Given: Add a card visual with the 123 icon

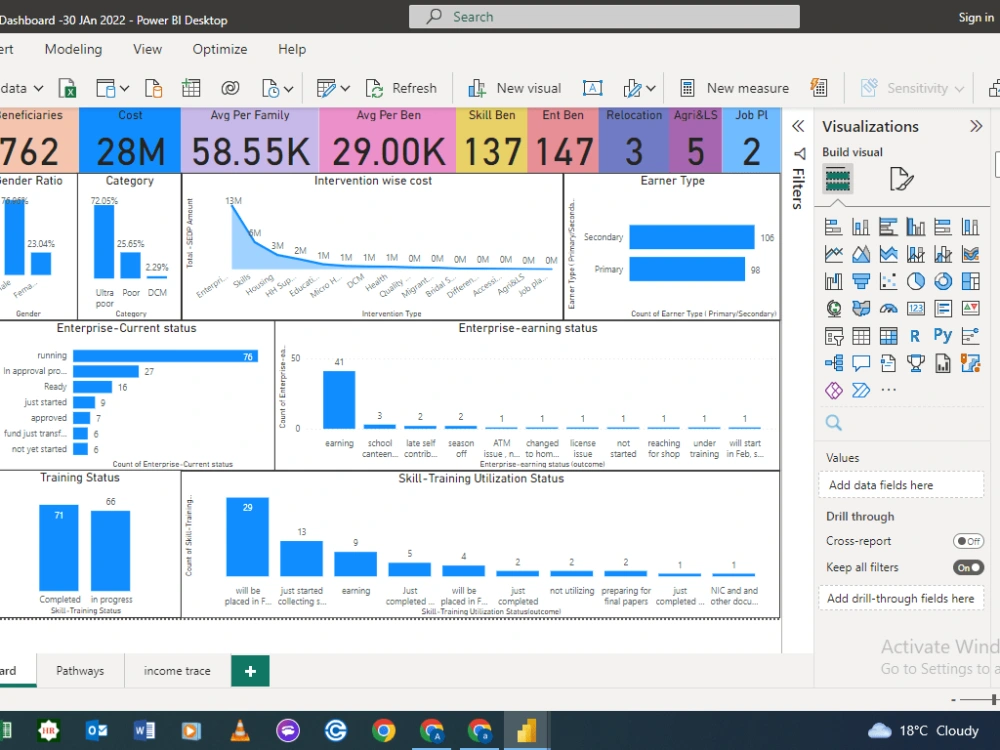Looking at the screenshot, I should (x=917, y=308).
